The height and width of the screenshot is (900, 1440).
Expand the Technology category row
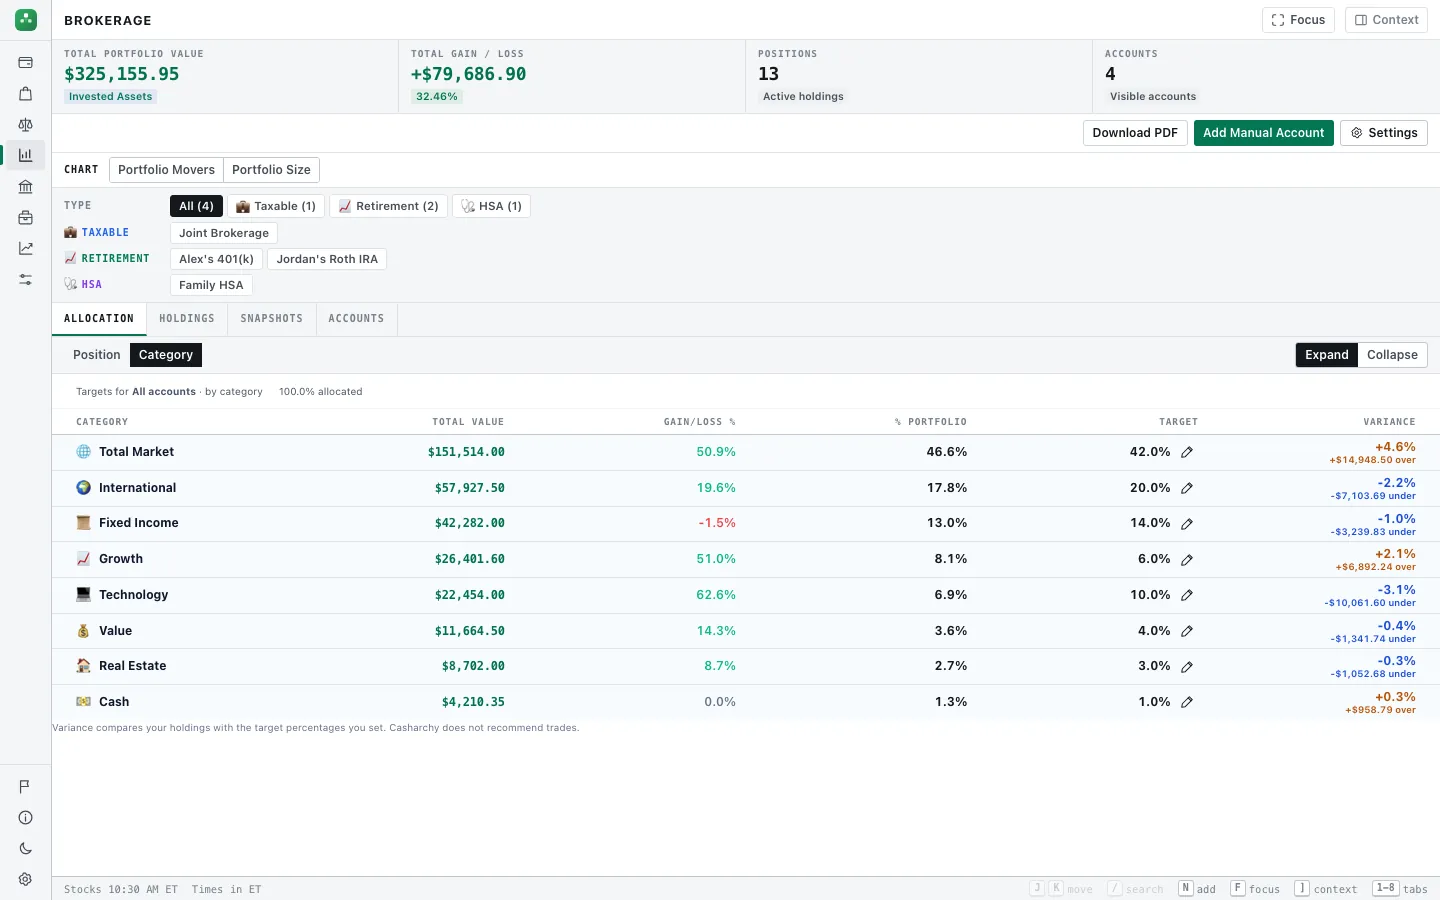[745, 595]
